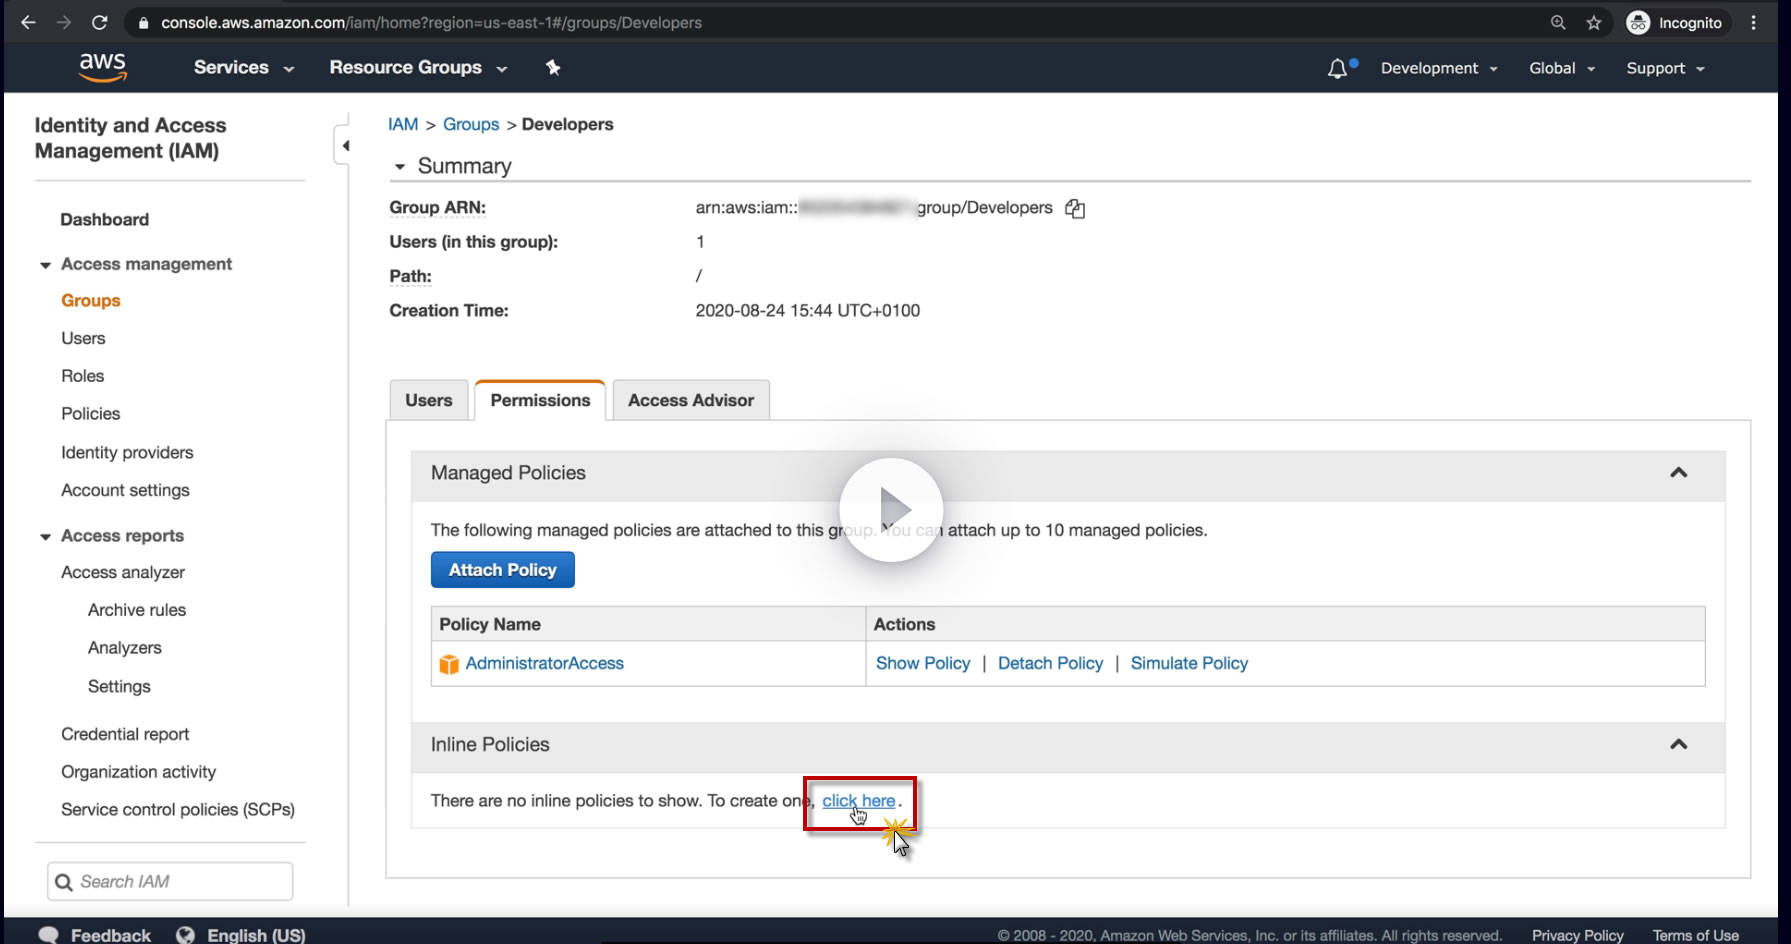
Task: Open the Services dropdown menu
Action: 243,67
